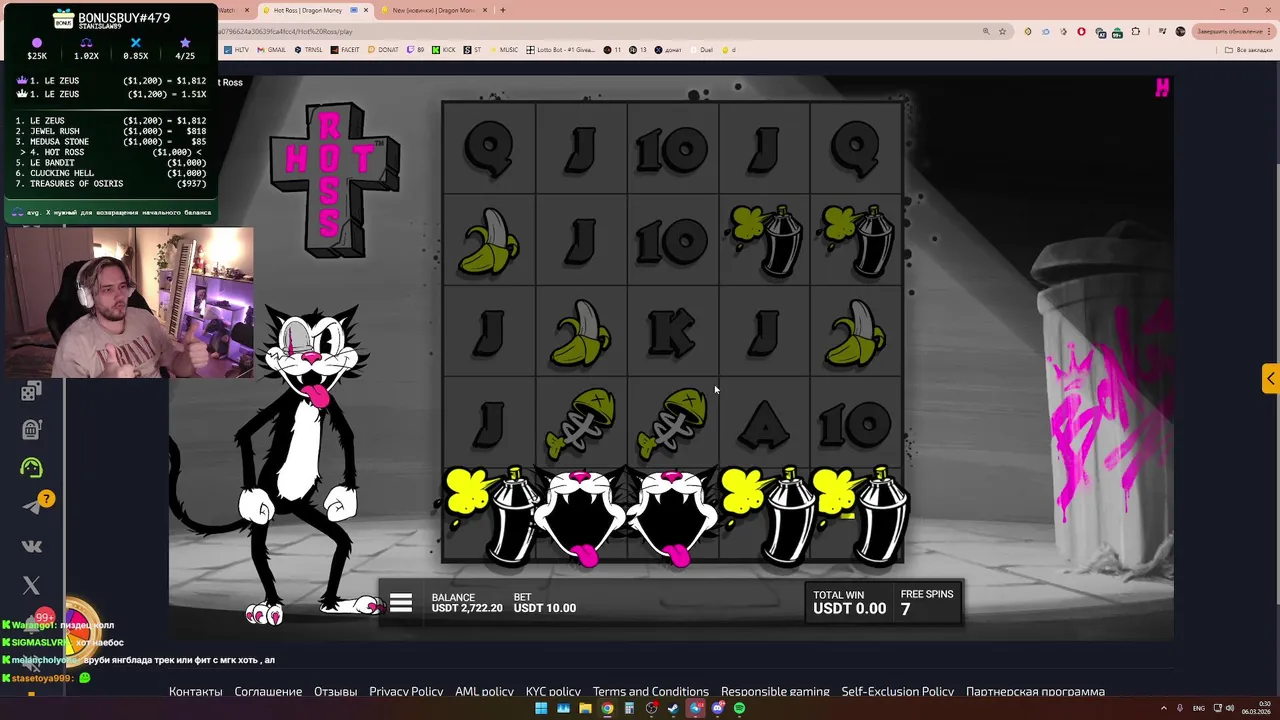The height and width of the screenshot is (720, 1280).
Task: Open the X social icon
Action: tap(31, 586)
